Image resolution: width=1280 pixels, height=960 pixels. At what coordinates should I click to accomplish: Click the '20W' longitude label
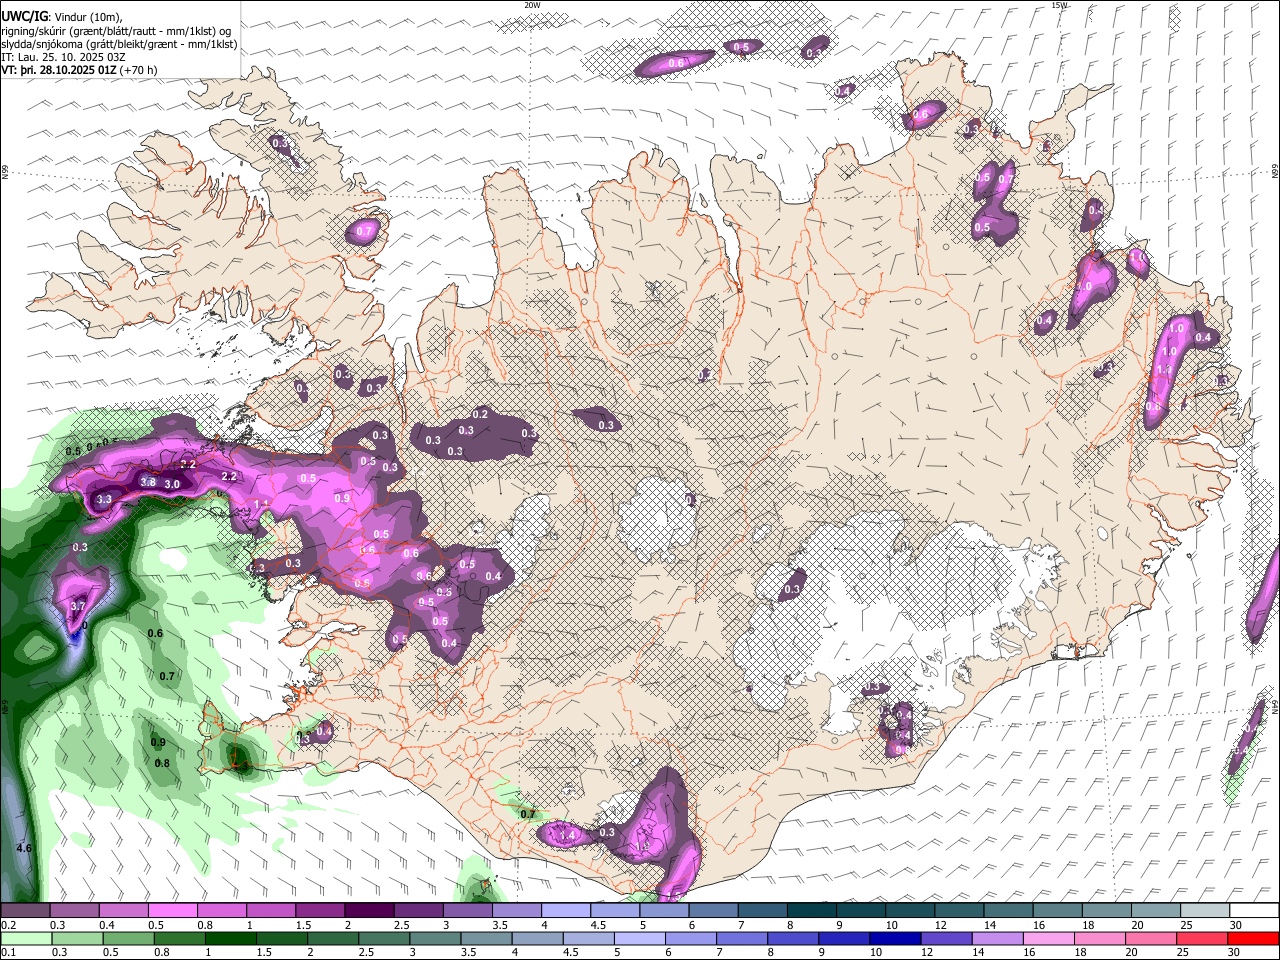(x=532, y=5)
